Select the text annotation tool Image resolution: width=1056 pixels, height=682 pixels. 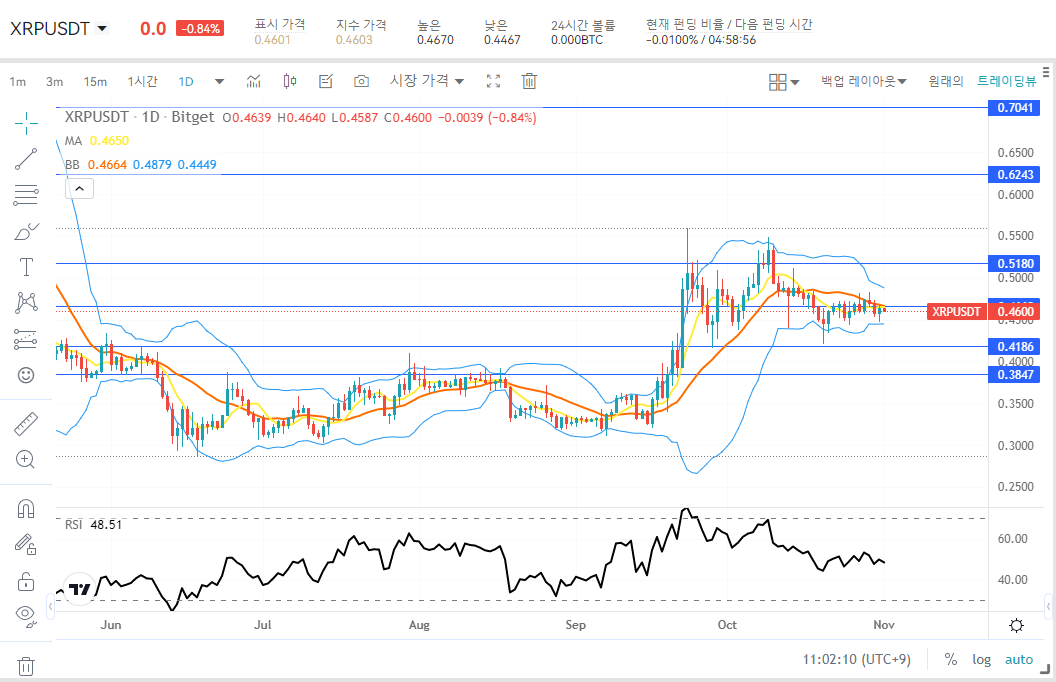(x=25, y=266)
